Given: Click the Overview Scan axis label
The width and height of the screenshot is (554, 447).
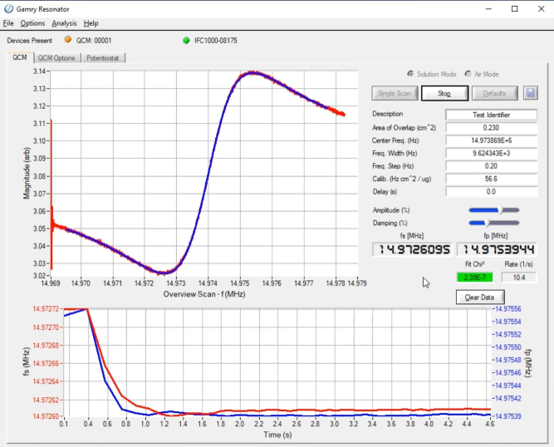Looking at the screenshot, I should [x=204, y=294].
